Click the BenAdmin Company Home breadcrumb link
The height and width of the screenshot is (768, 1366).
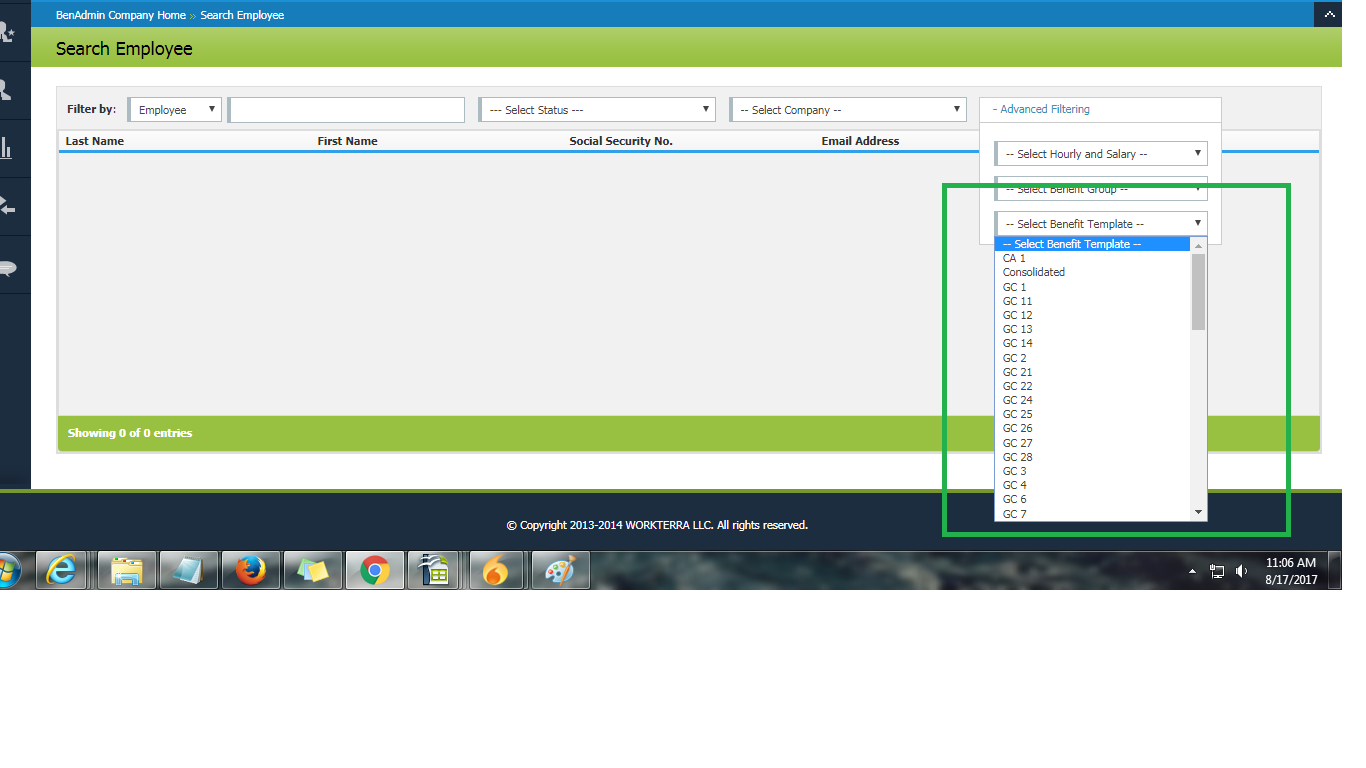121,15
